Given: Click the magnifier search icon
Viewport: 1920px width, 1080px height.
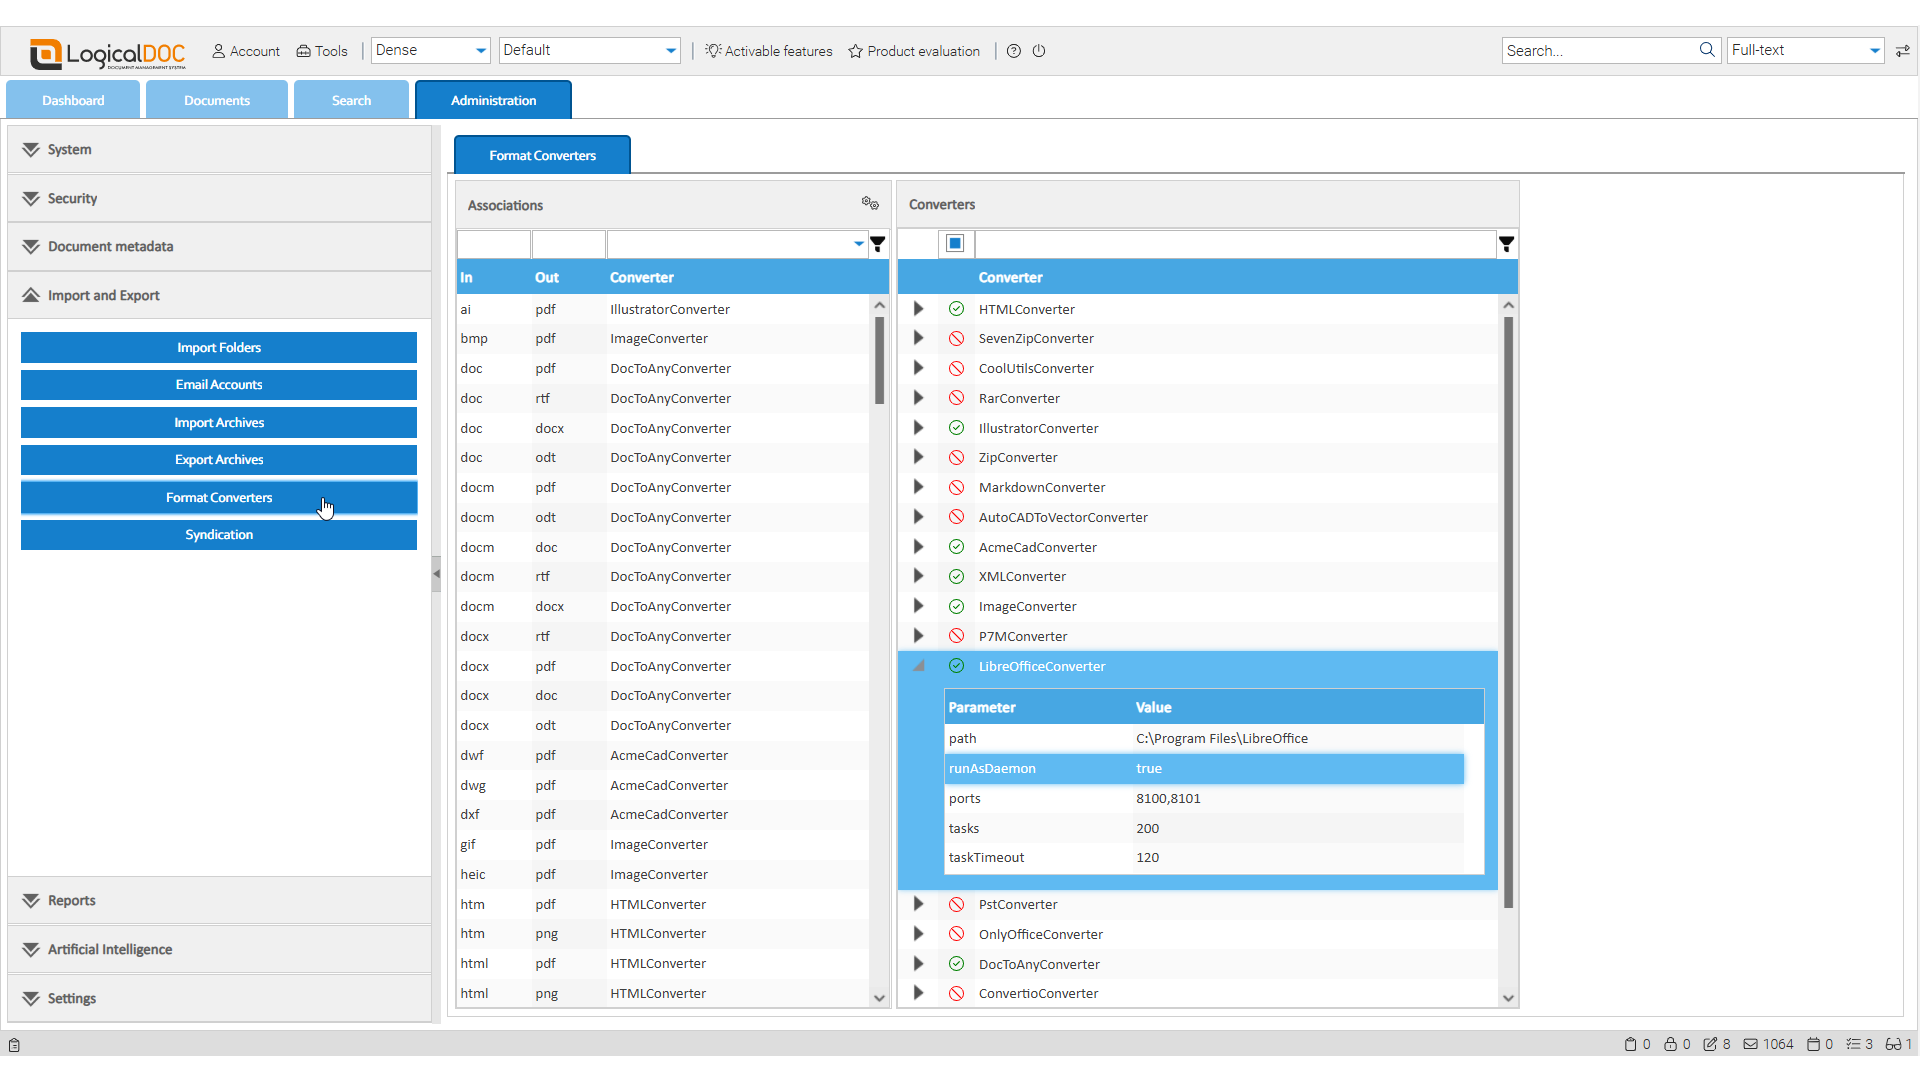Looking at the screenshot, I should (1707, 50).
